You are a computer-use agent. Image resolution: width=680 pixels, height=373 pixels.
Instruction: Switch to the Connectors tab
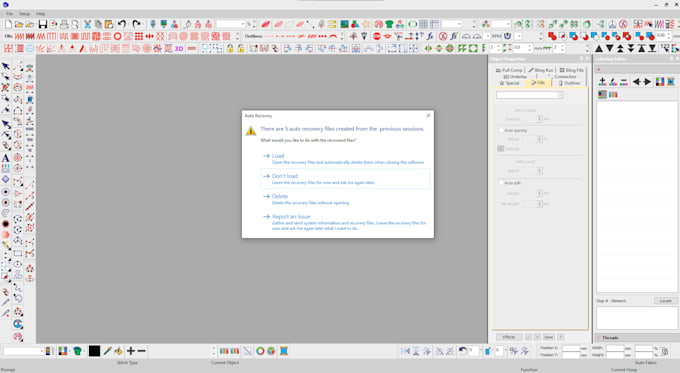565,76
